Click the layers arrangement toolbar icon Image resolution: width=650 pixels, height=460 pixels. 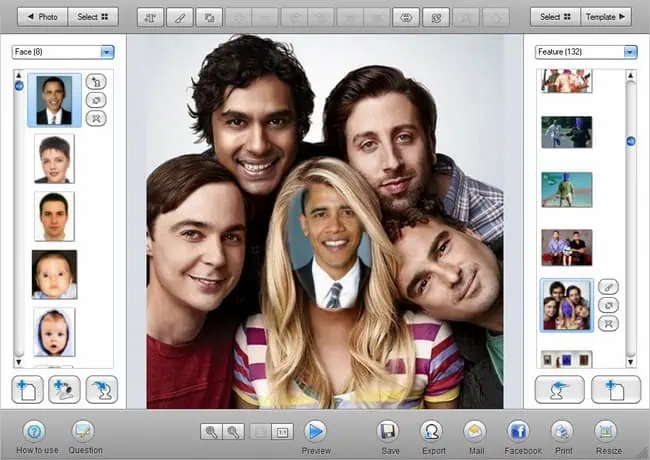point(209,17)
